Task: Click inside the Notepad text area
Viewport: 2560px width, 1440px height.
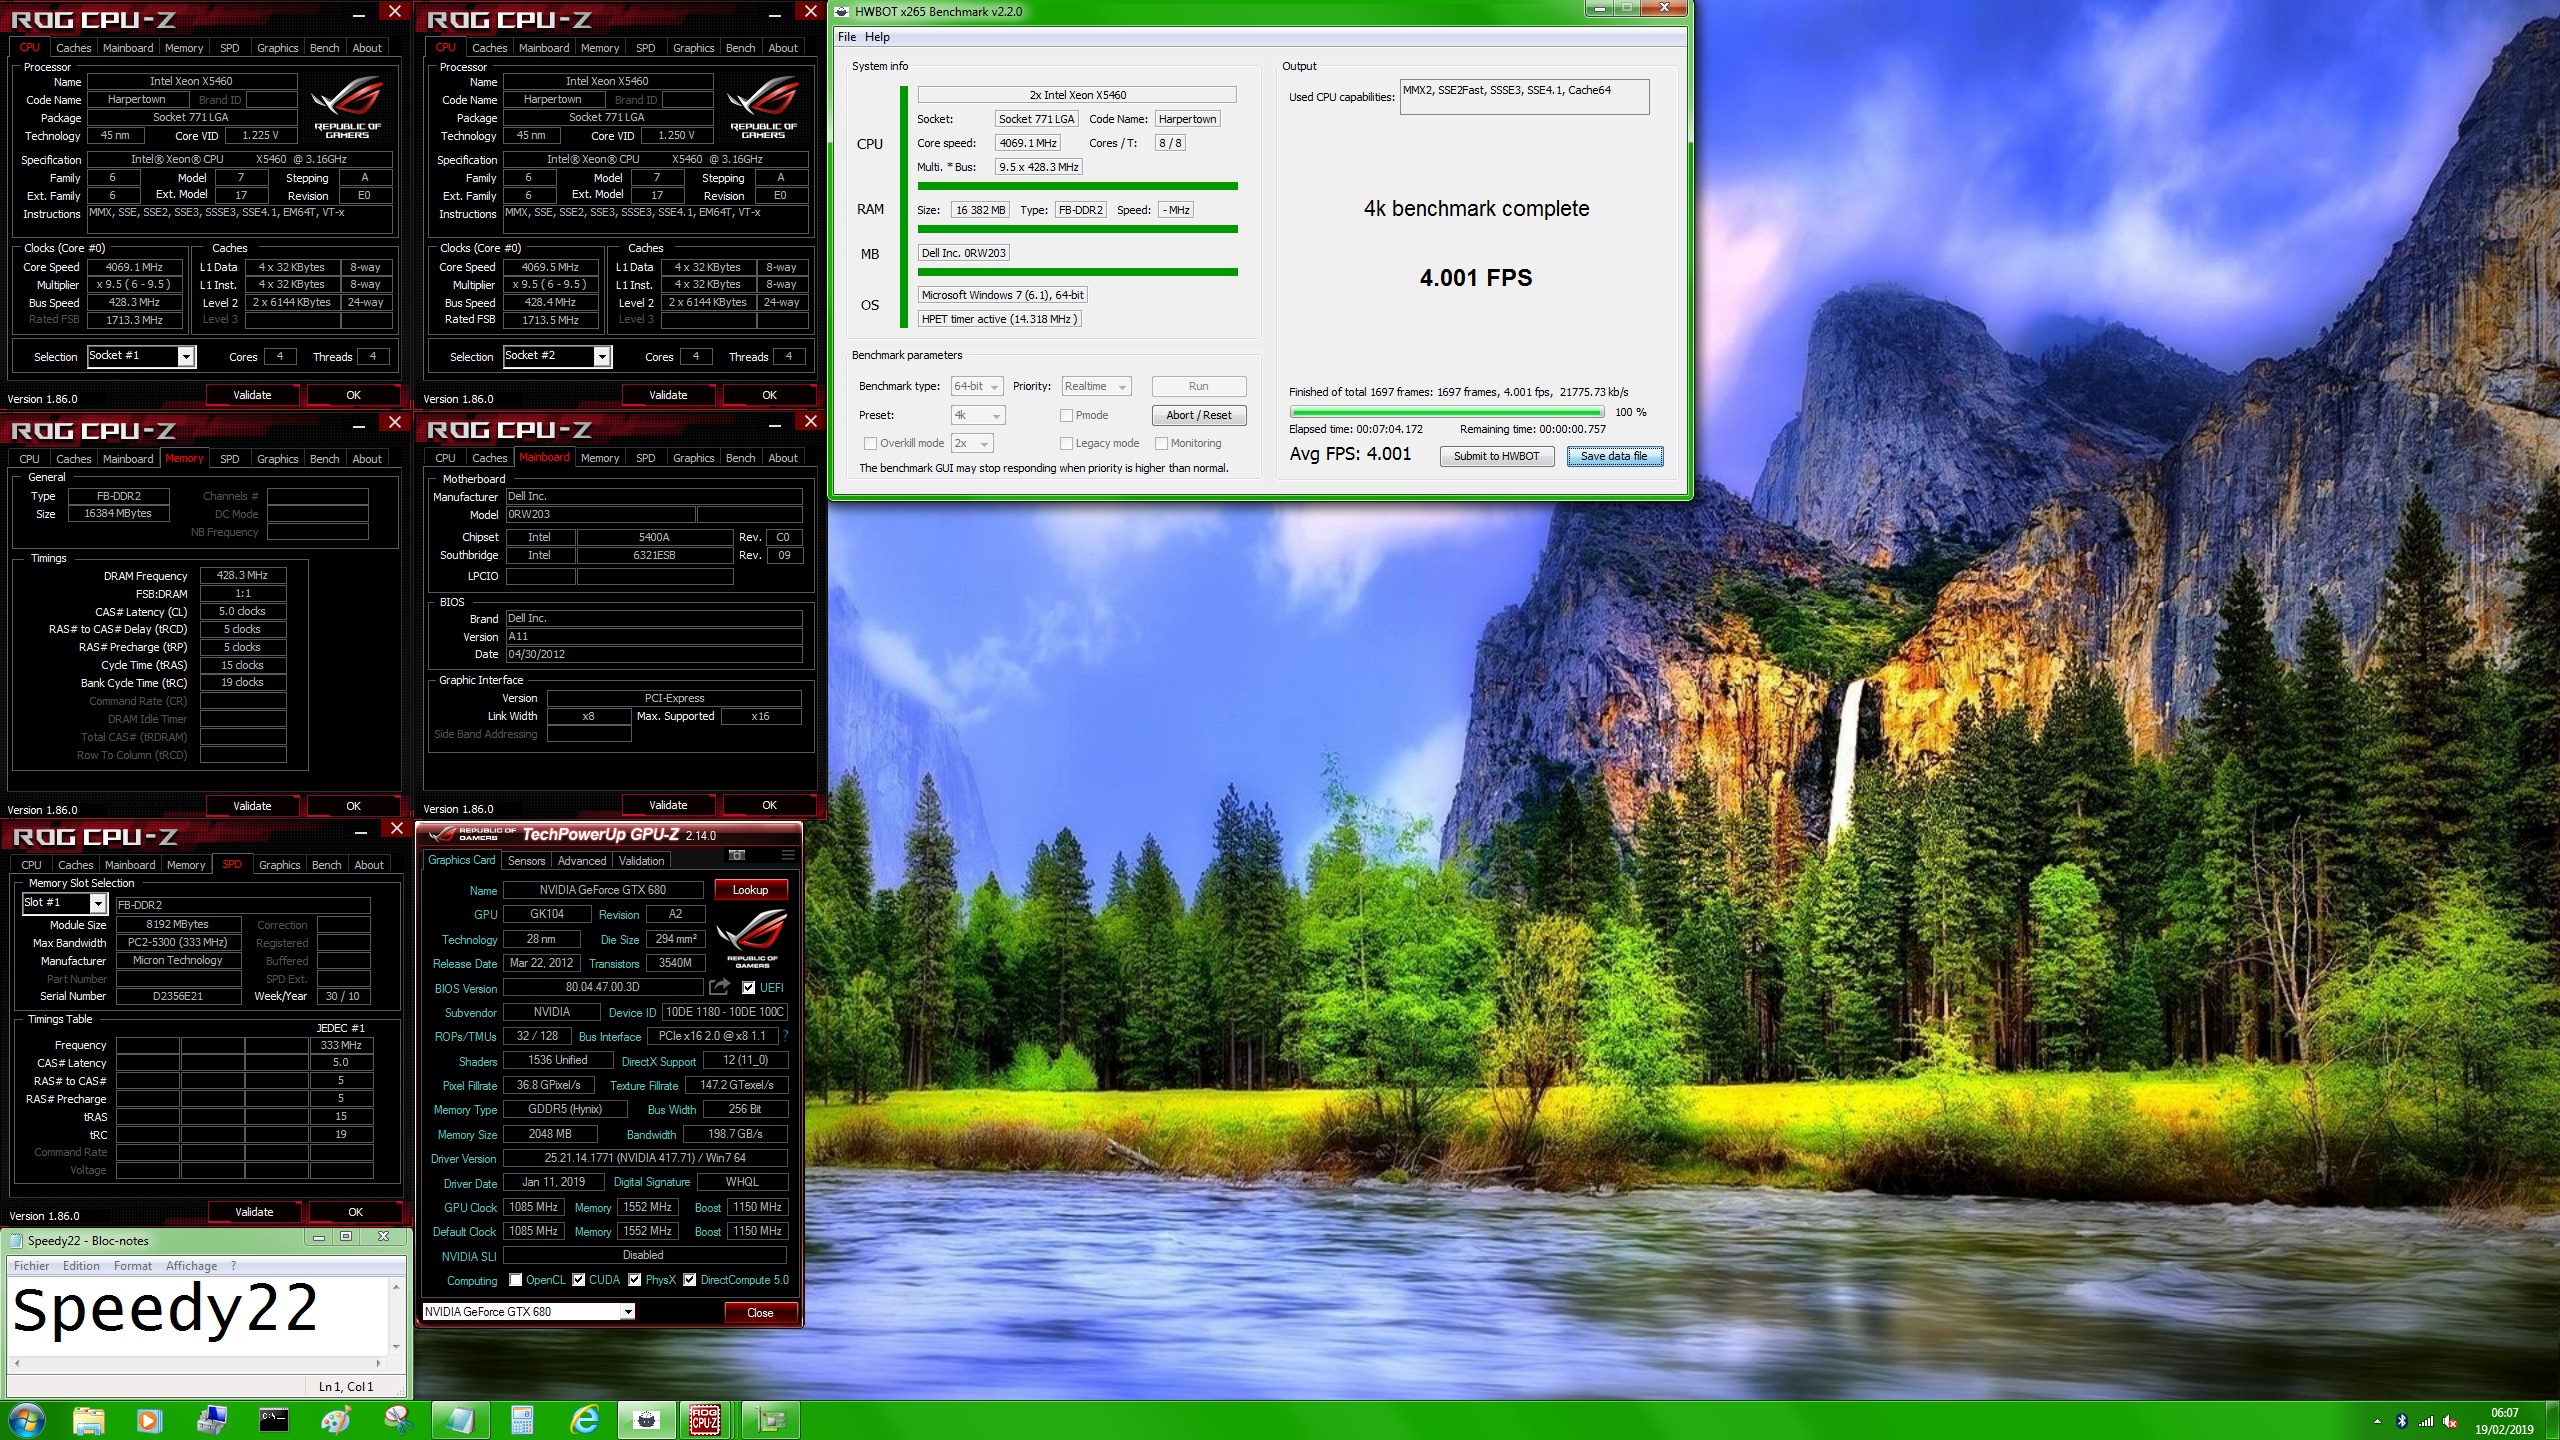Action: [x=199, y=1315]
